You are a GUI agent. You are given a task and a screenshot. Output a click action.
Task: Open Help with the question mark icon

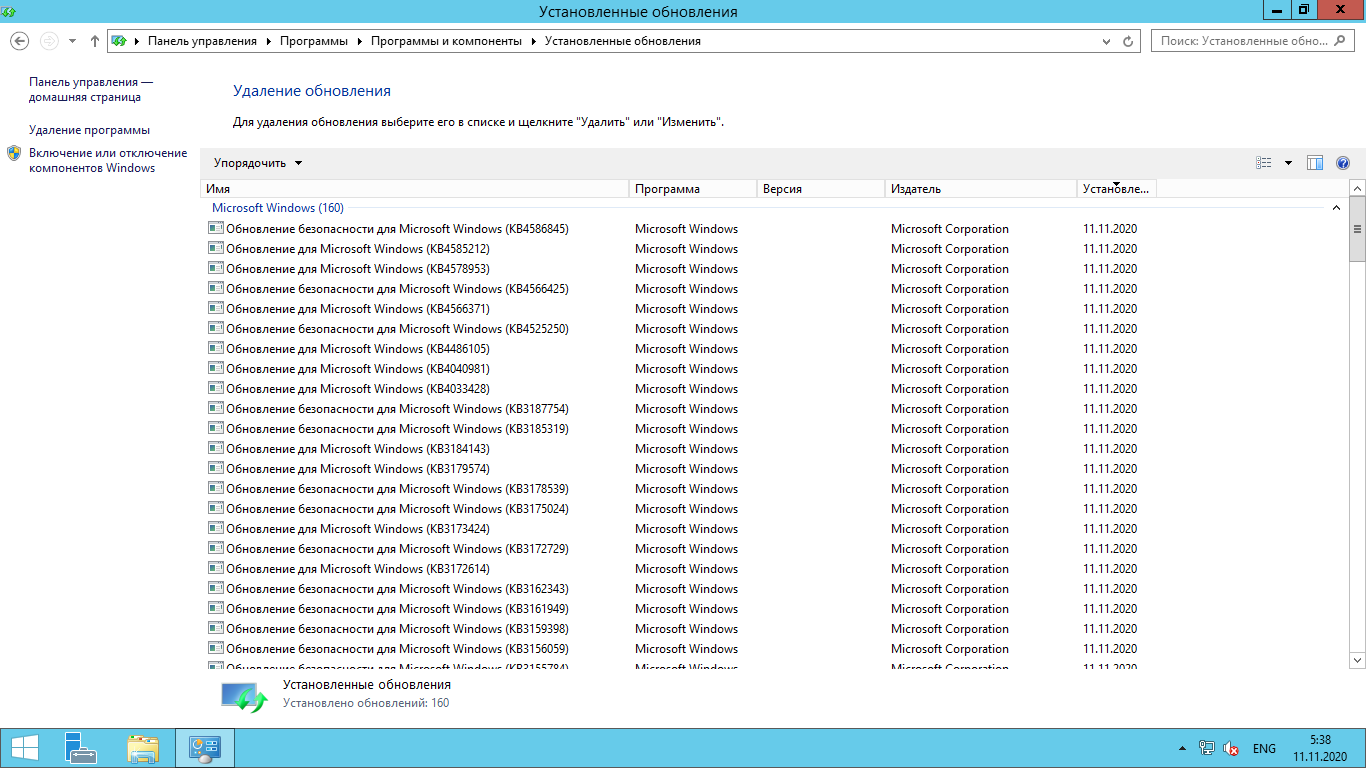[1343, 163]
